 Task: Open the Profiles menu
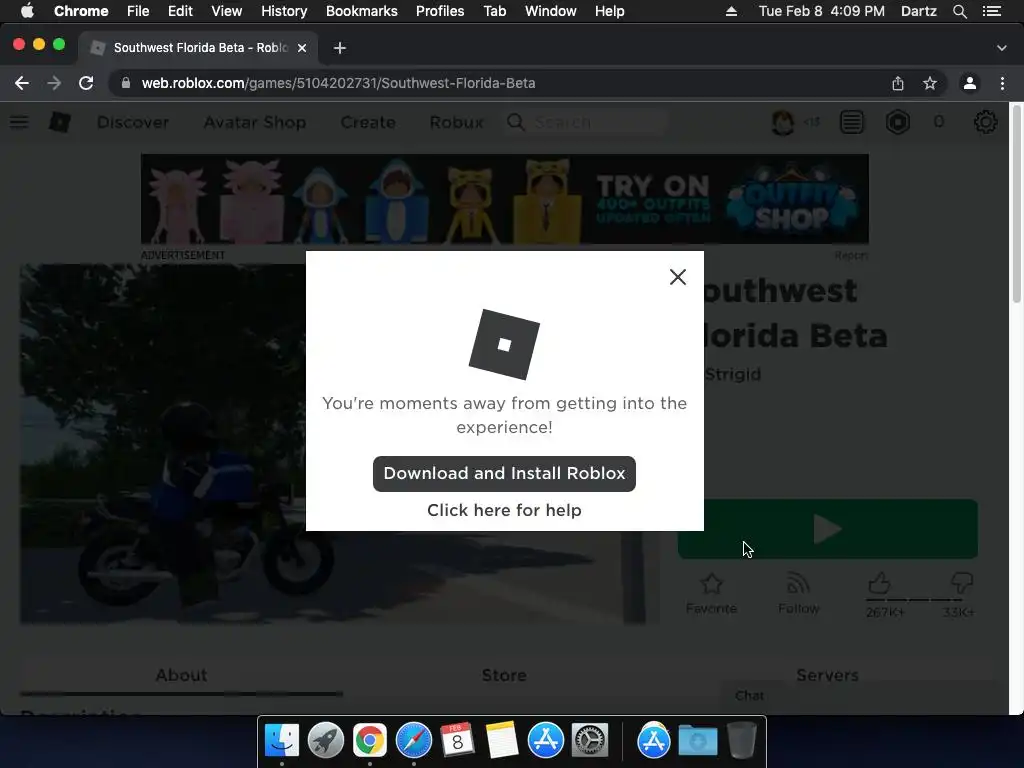440,11
